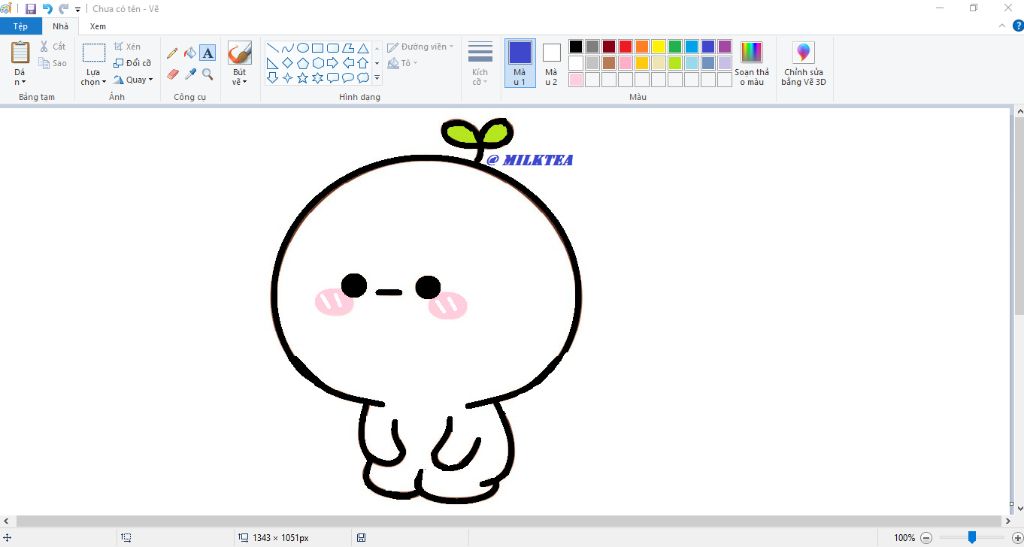Choose the Eraser tool
The height and width of the screenshot is (547, 1024).
(x=172, y=74)
